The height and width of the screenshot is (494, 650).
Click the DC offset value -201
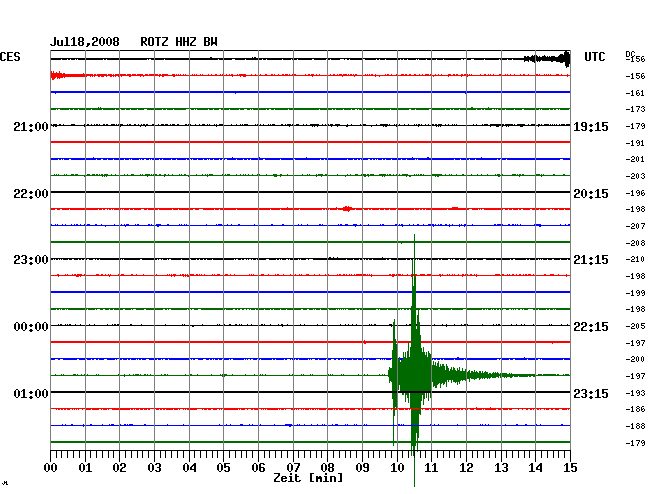tap(635, 159)
